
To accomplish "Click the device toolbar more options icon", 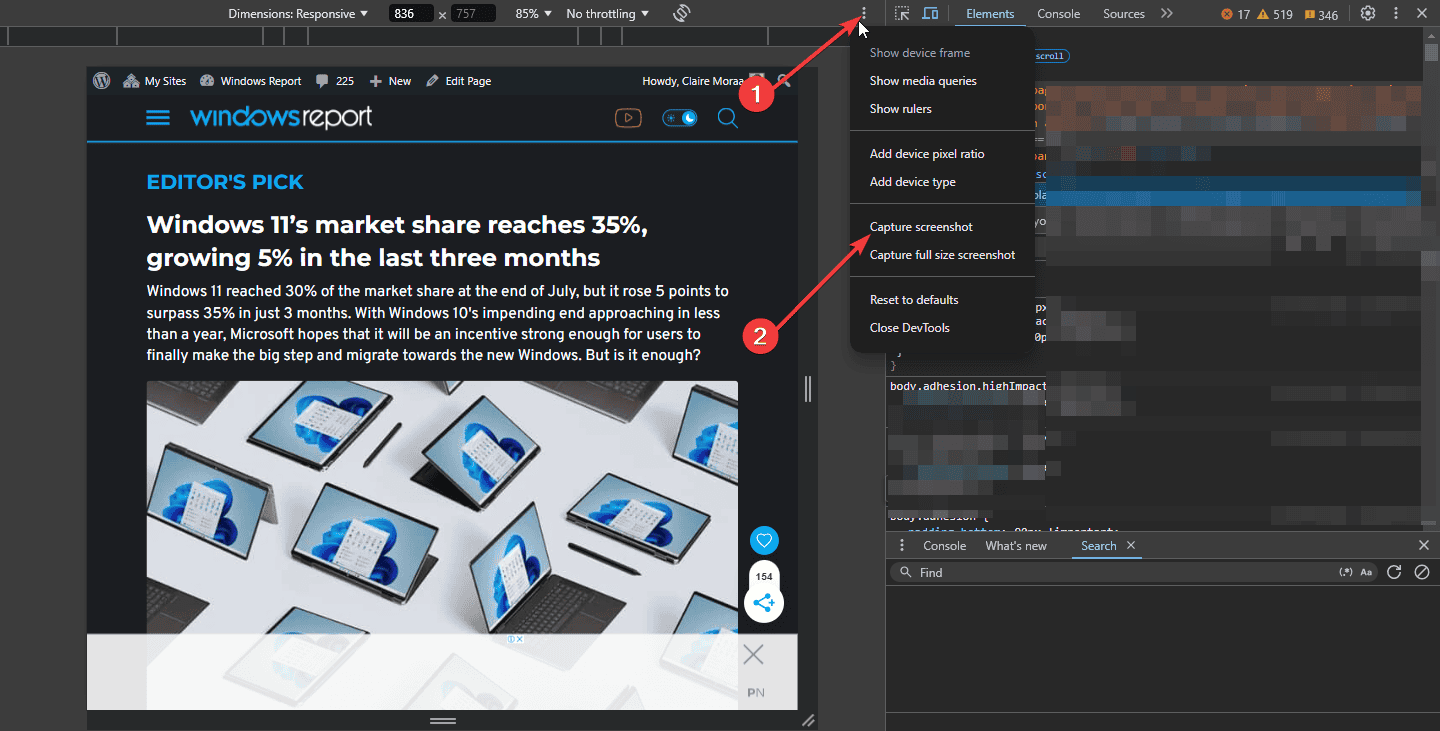I will (x=864, y=13).
